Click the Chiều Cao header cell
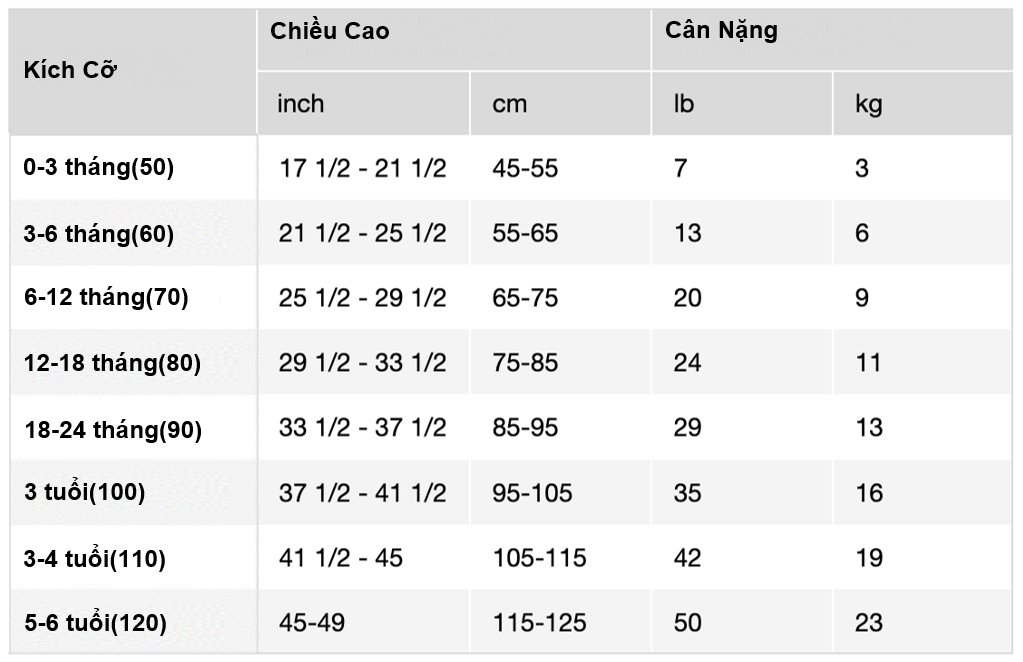 pos(330,31)
